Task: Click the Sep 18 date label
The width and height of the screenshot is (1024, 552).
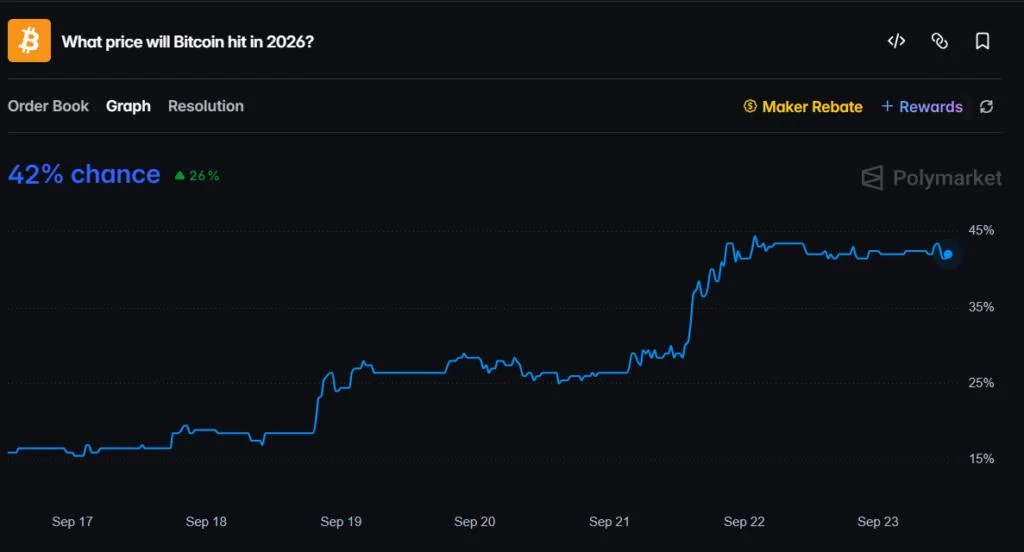Action: pyautogui.click(x=206, y=521)
